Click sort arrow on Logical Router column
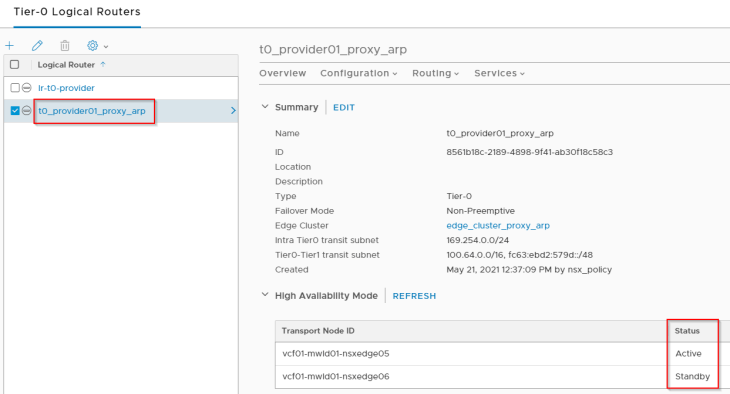This screenshot has height=394, width=730. (103, 64)
